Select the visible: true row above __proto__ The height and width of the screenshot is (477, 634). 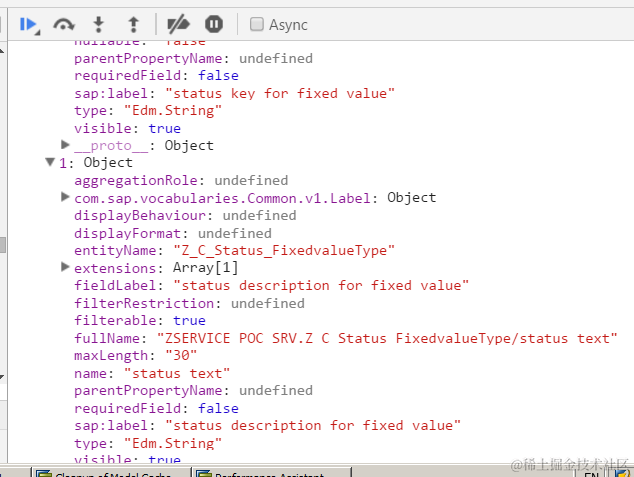(x=127, y=128)
